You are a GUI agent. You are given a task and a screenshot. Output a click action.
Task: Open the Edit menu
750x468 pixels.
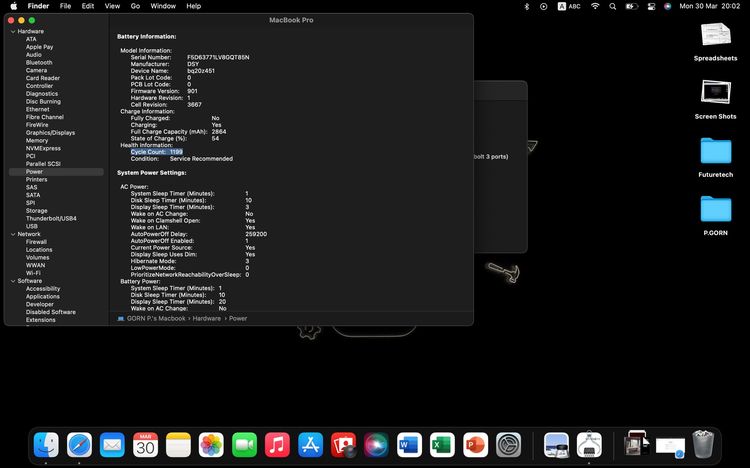[88, 6]
